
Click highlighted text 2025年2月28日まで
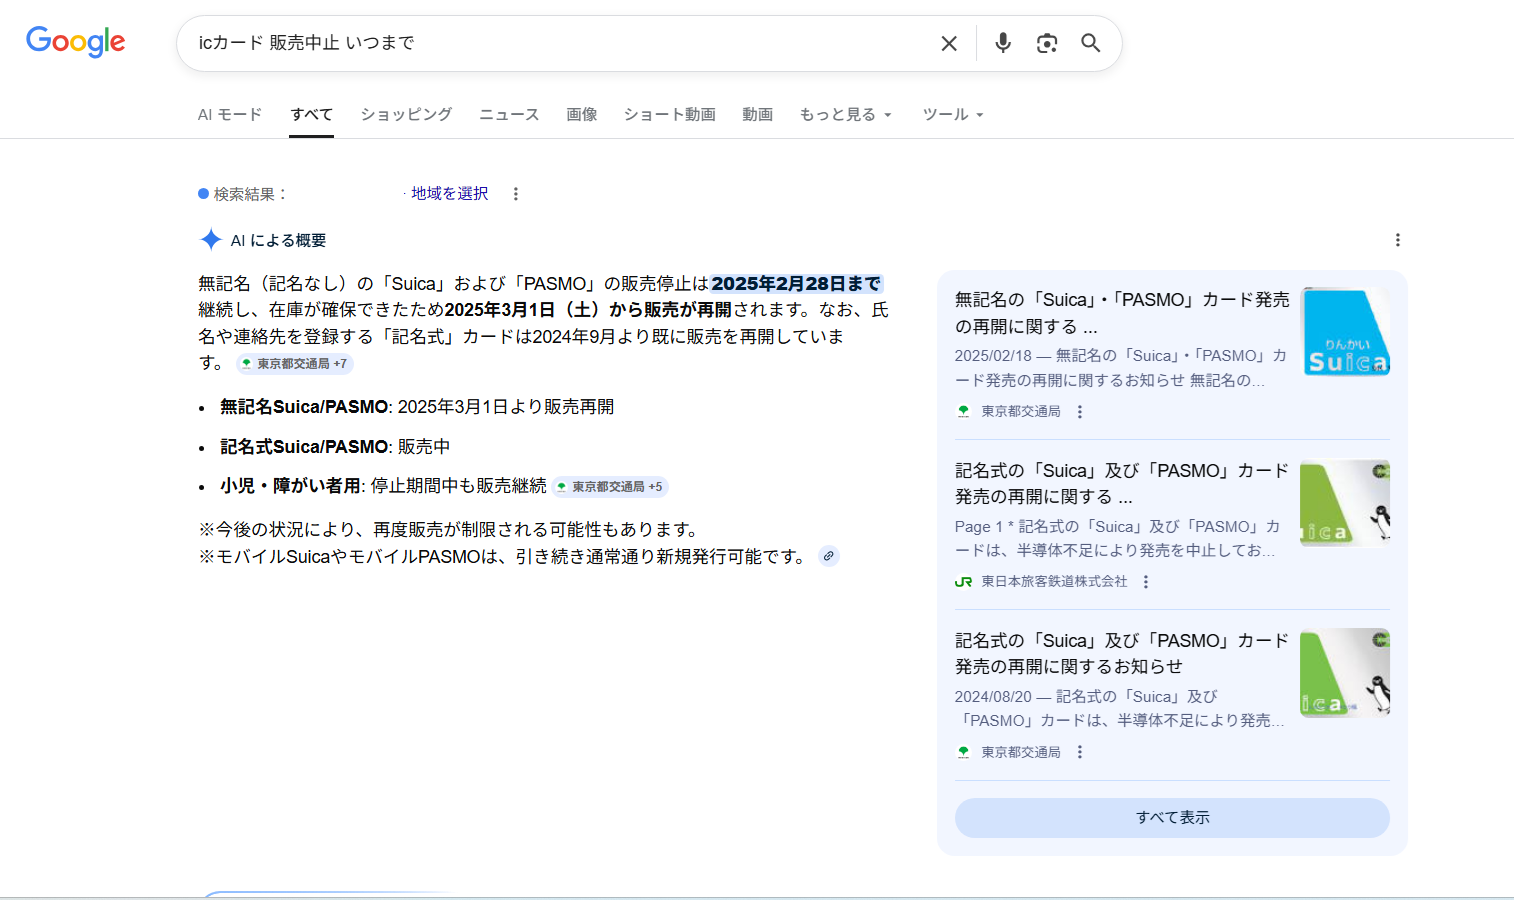796,284
